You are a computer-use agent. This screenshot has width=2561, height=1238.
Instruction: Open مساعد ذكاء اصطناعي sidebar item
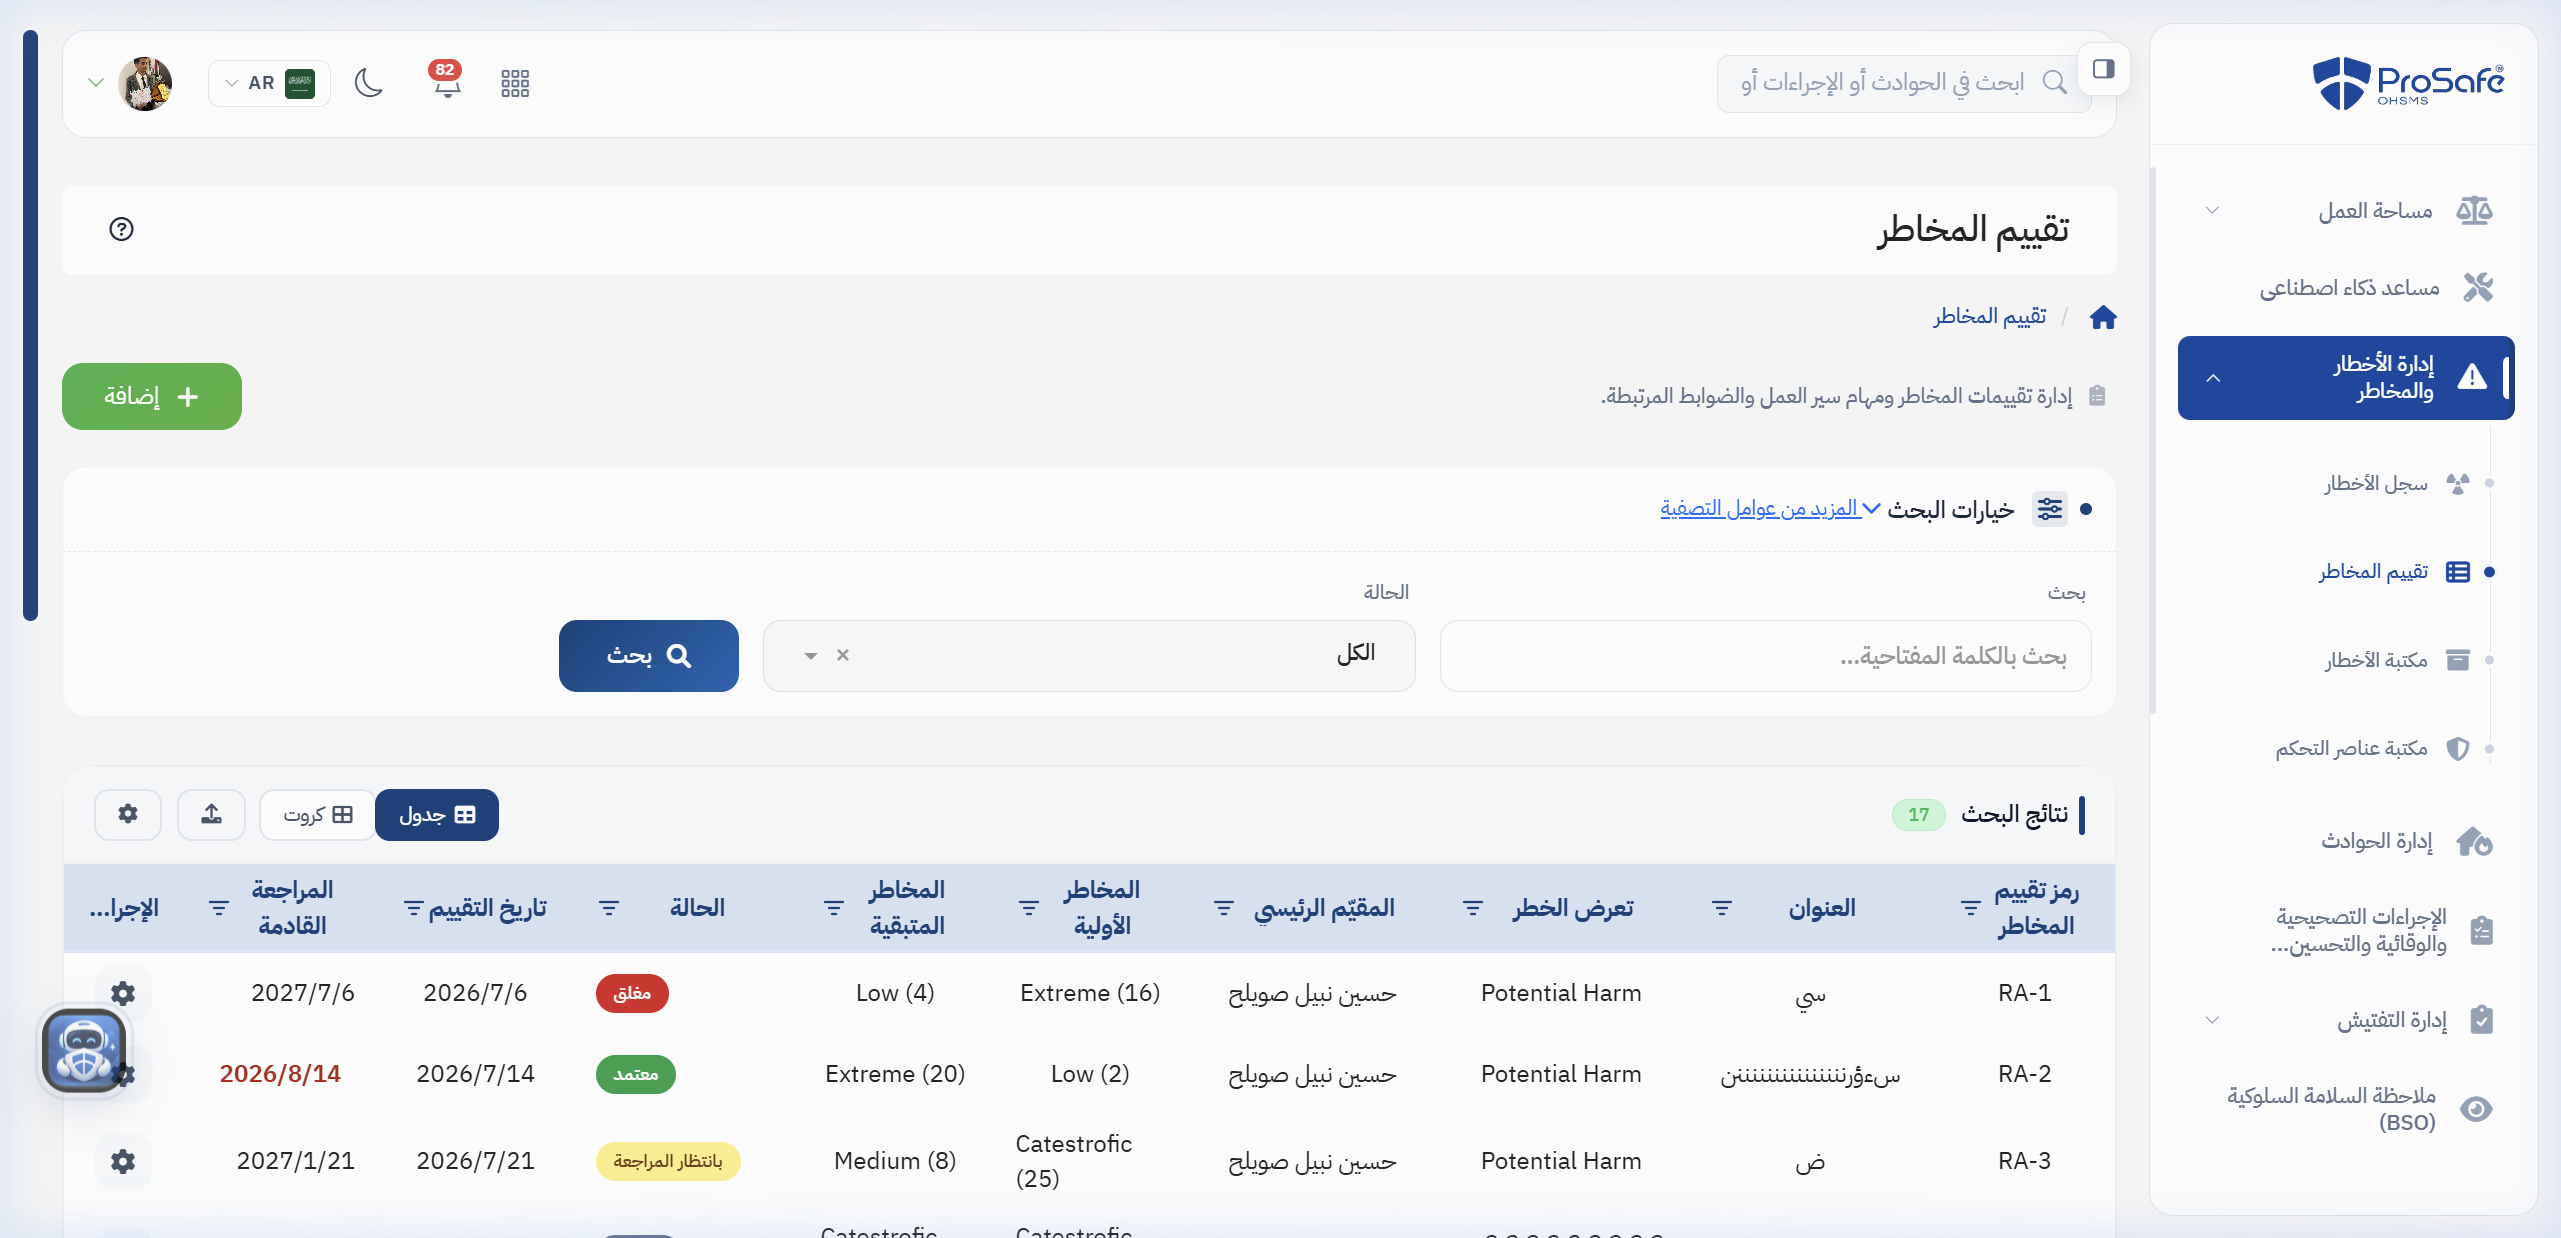pyautogui.click(x=2347, y=288)
